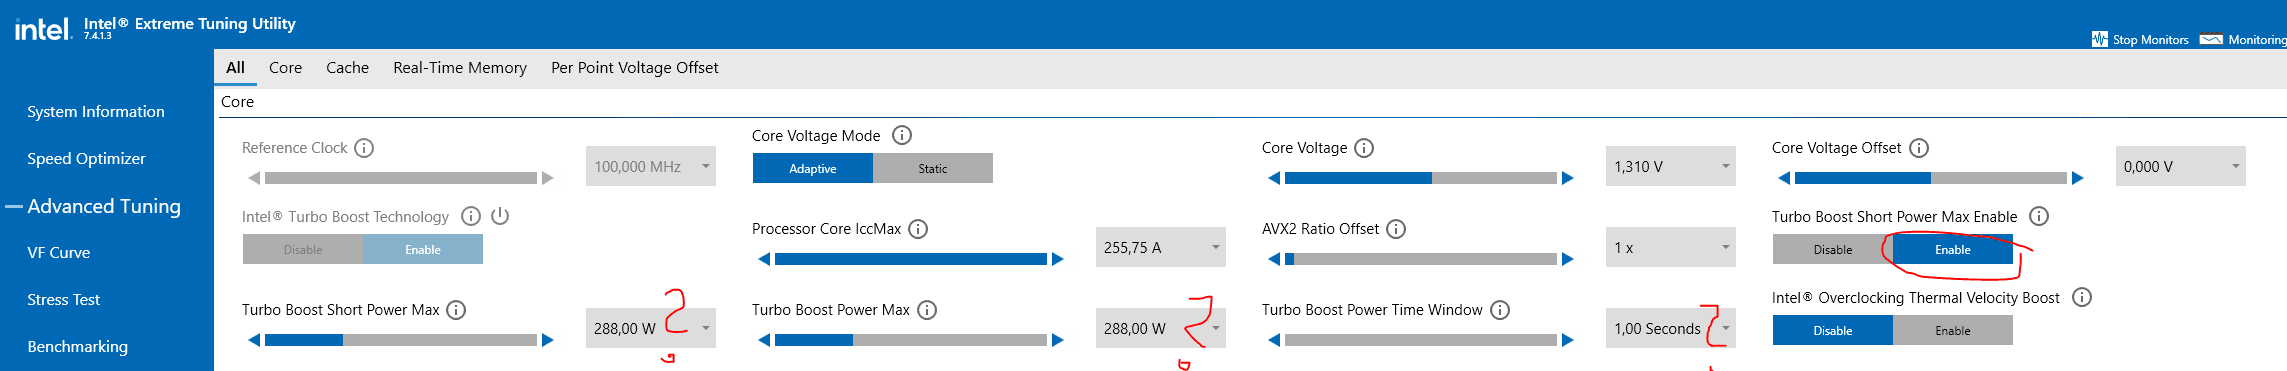Open Reference Clock info icon

pyautogui.click(x=364, y=148)
